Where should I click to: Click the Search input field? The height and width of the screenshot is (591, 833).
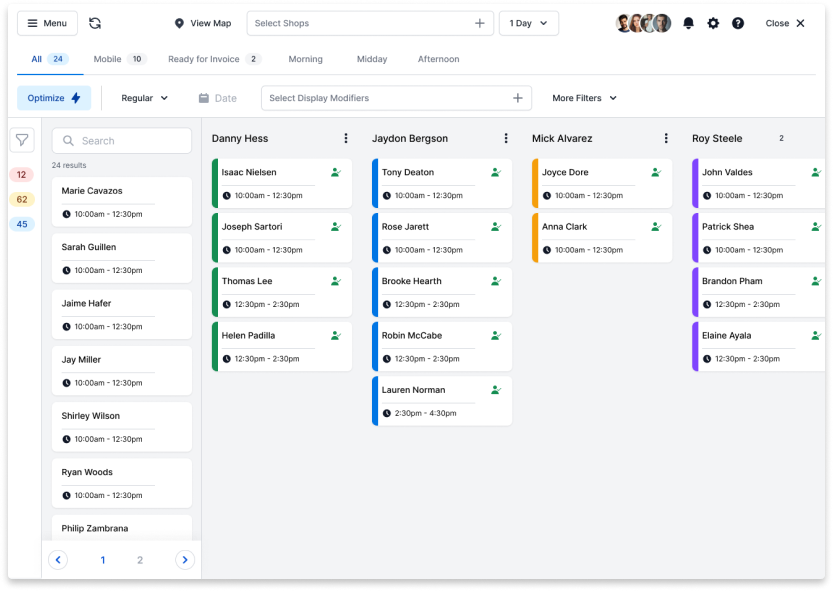coord(122,141)
